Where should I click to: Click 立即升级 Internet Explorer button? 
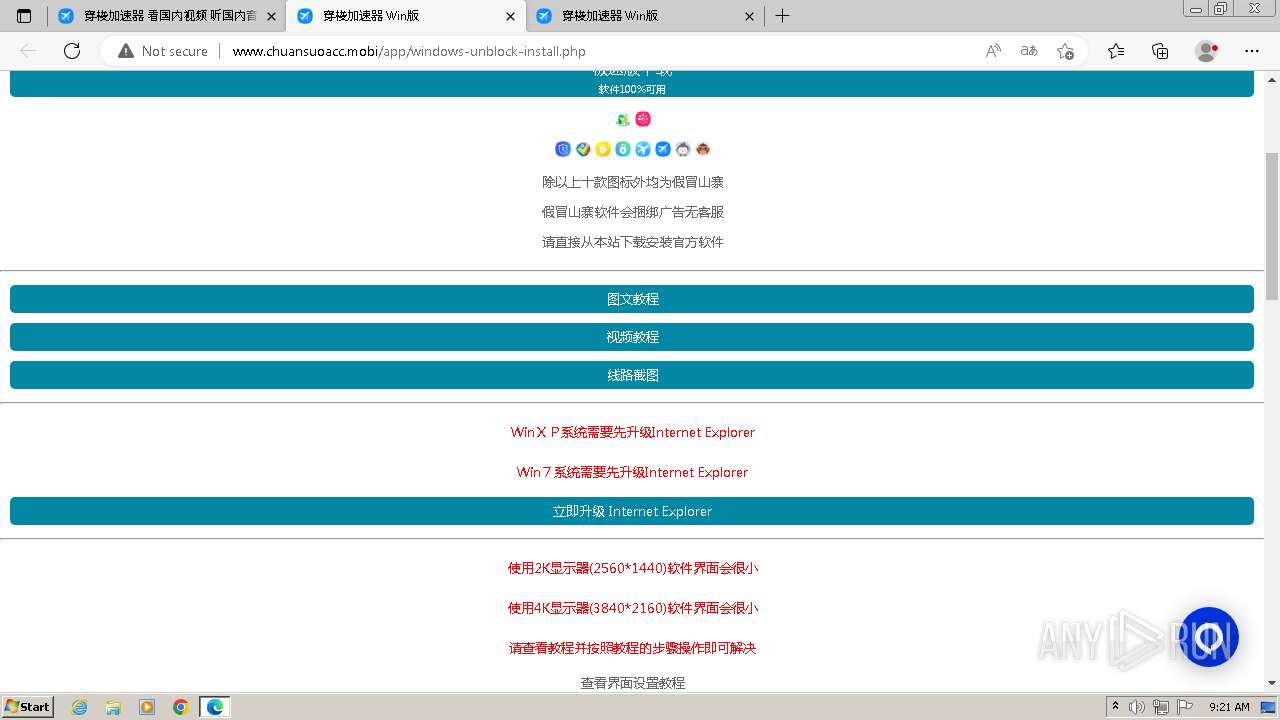tap(632, 511)
